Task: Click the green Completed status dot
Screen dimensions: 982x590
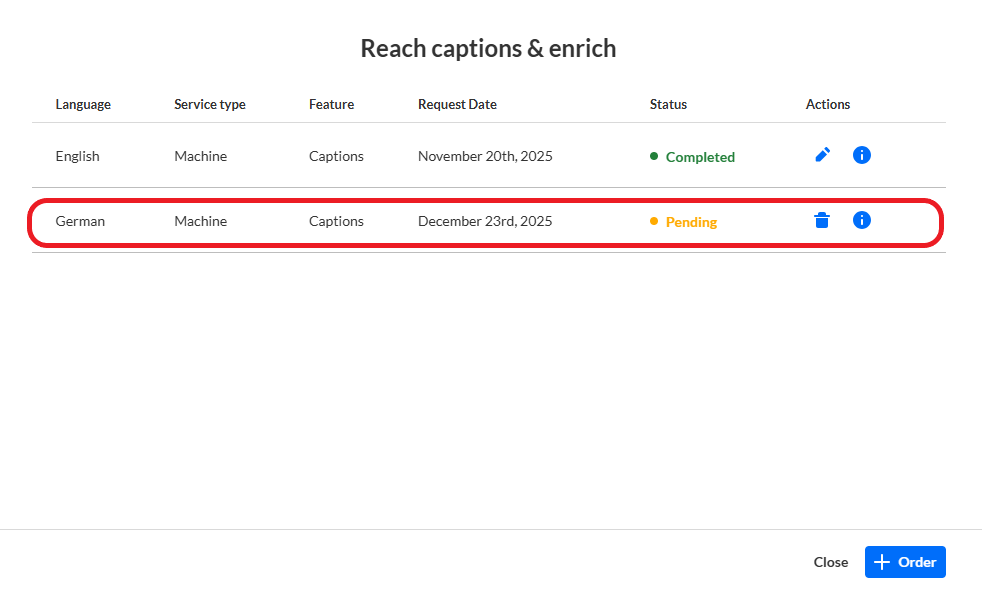Action: tap(654, 156)
